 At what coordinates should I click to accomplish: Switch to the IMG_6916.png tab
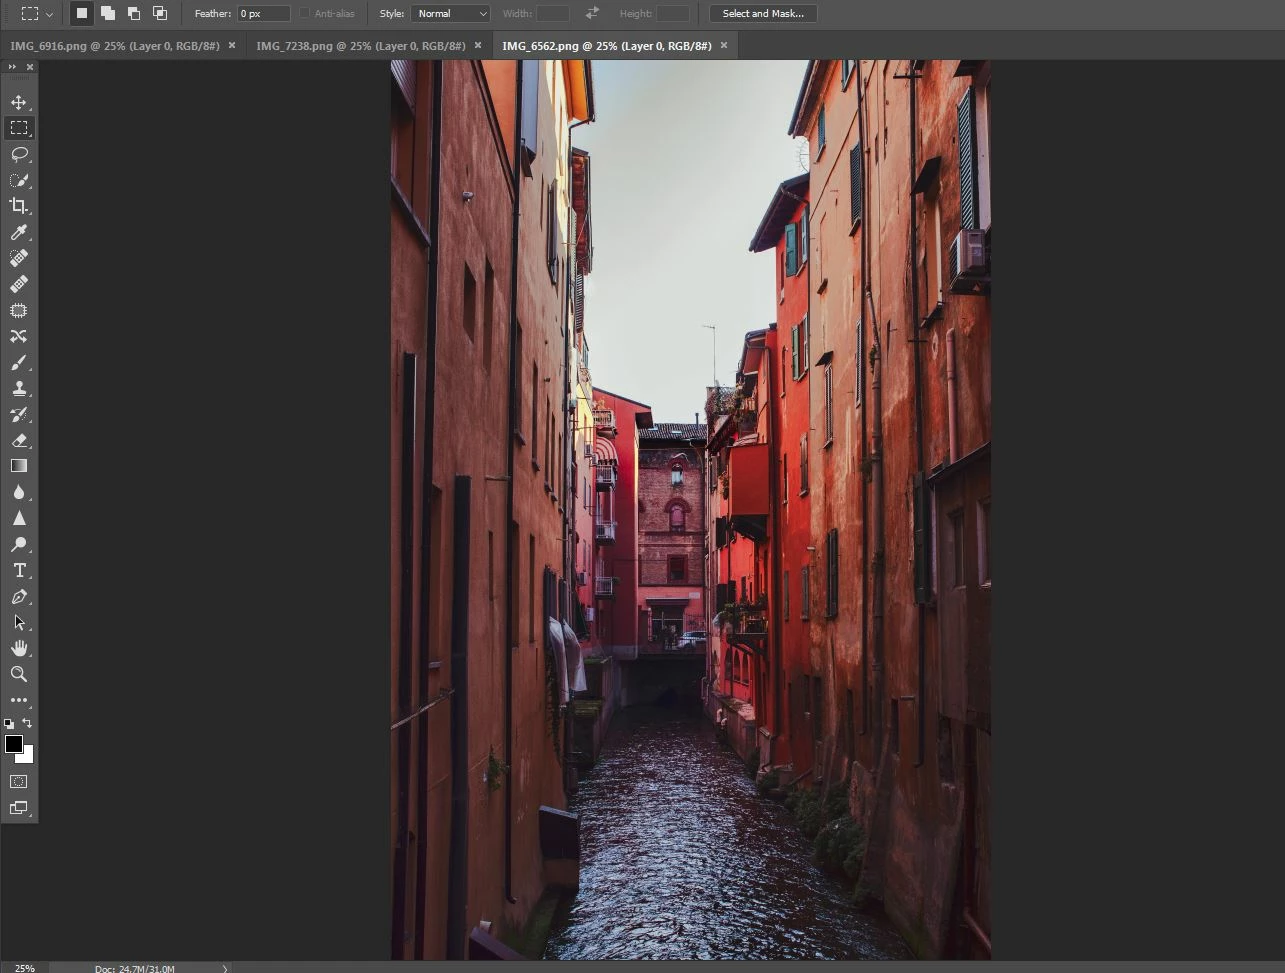pos(115,46)
